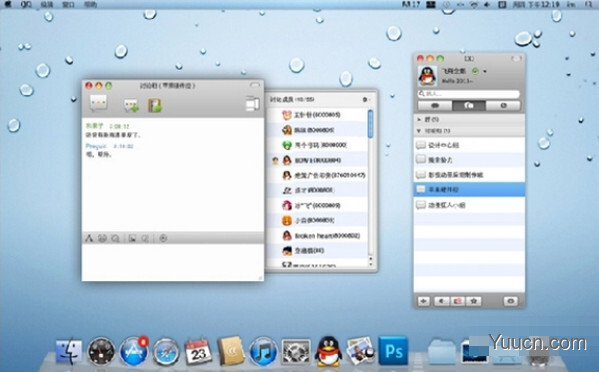Expand the collapsed '群' group section
This screenshot has height=372, width=599.
pos(419,120)
